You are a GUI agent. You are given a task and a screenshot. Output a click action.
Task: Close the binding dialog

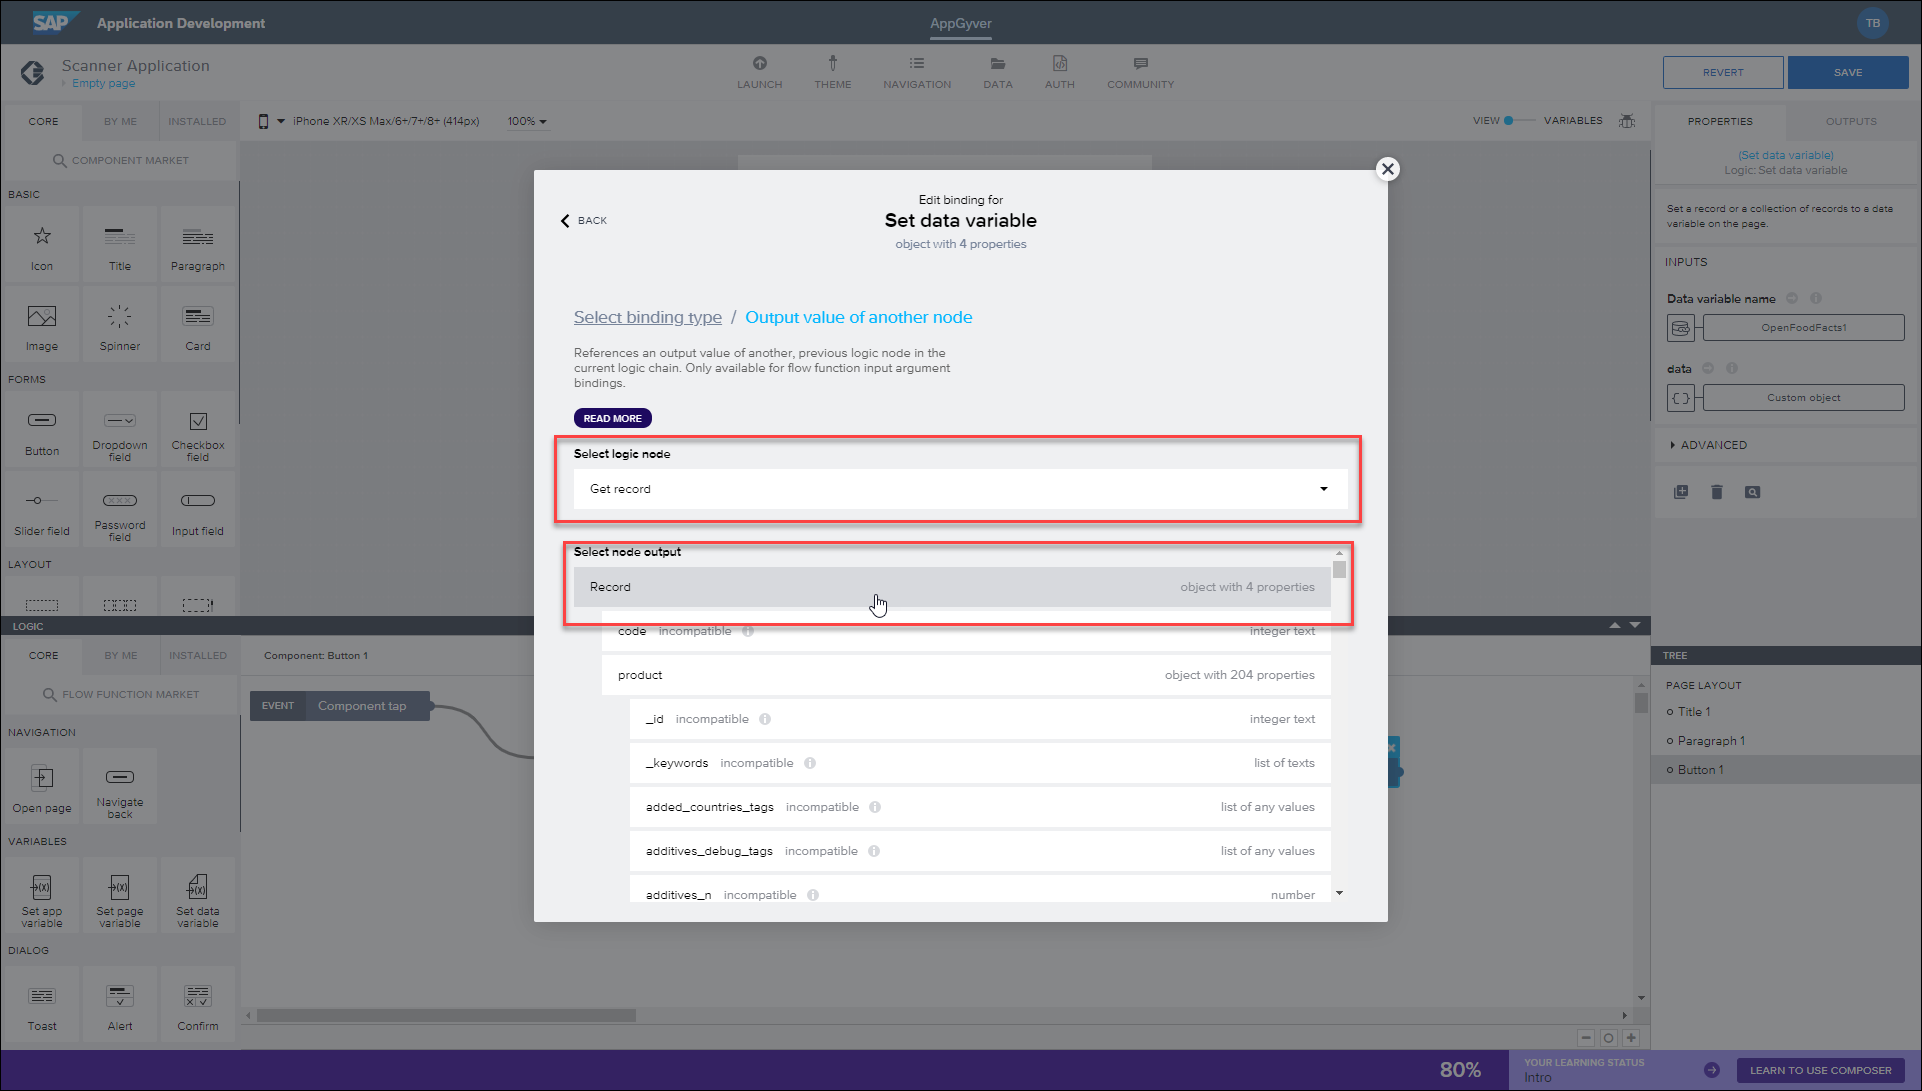[x=1387, y=169]
